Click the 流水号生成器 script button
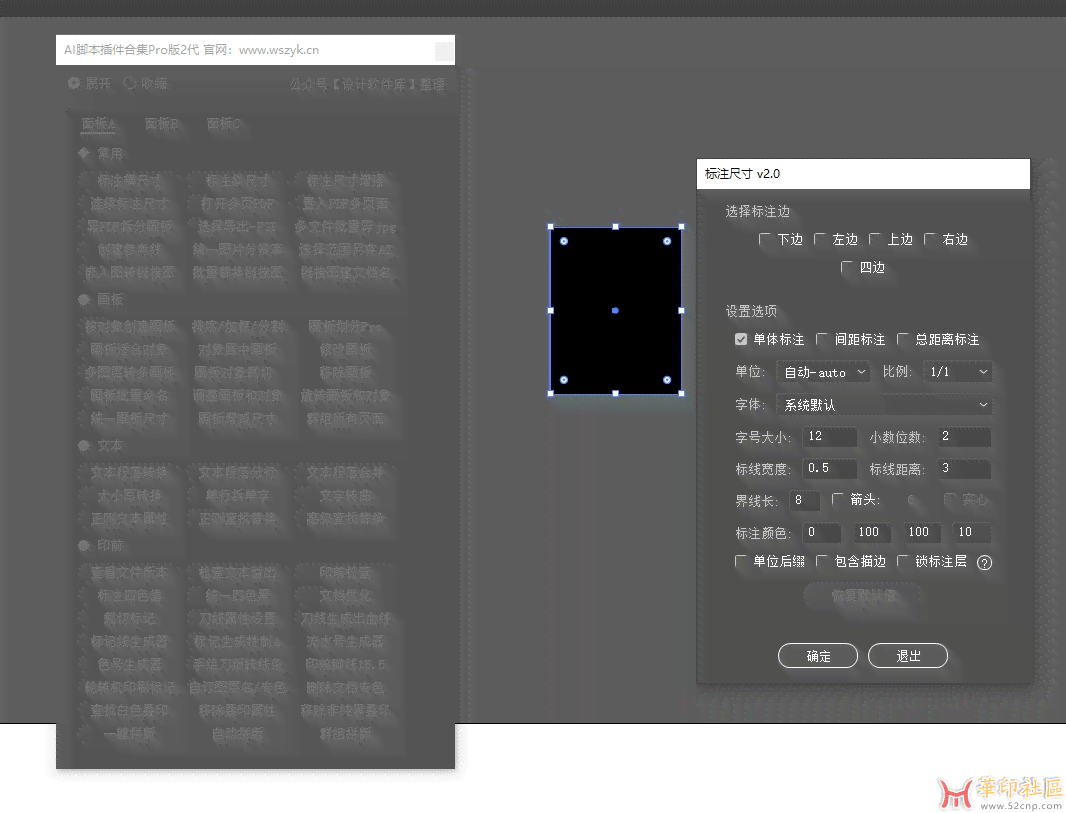 (x=345, y=642)
